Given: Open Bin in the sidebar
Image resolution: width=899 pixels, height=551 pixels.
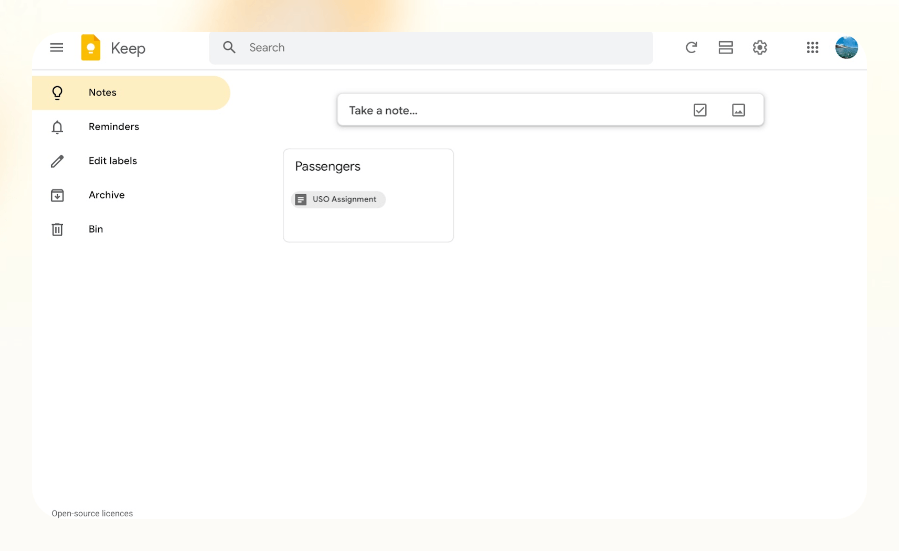Looking at the screenshot, I should [131, 229].
